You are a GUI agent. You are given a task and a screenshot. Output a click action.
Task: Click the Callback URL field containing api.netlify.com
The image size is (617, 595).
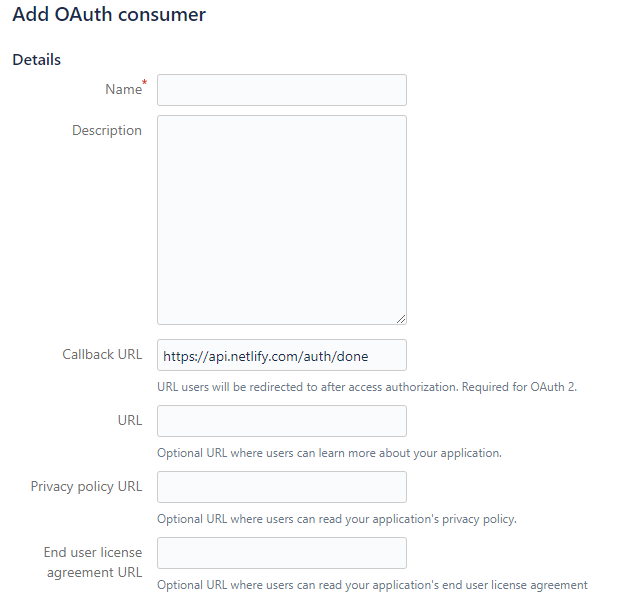tap(281, 355)
